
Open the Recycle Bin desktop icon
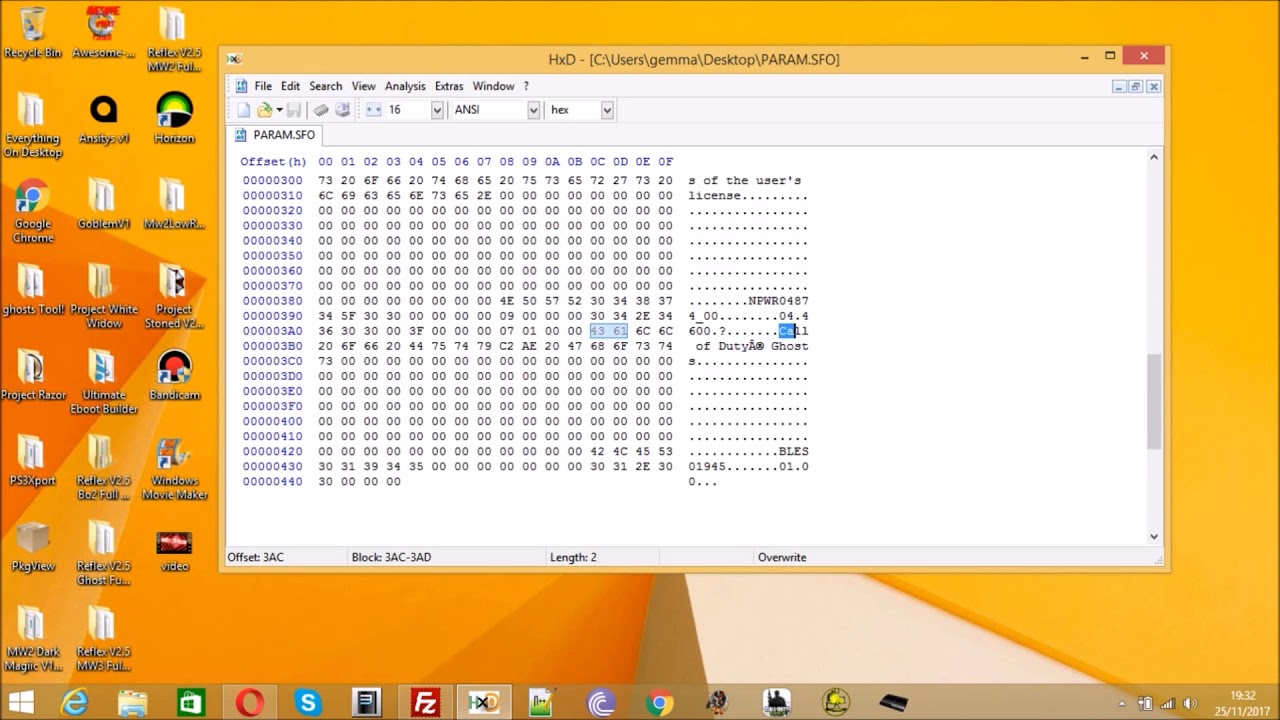point(33,33)
